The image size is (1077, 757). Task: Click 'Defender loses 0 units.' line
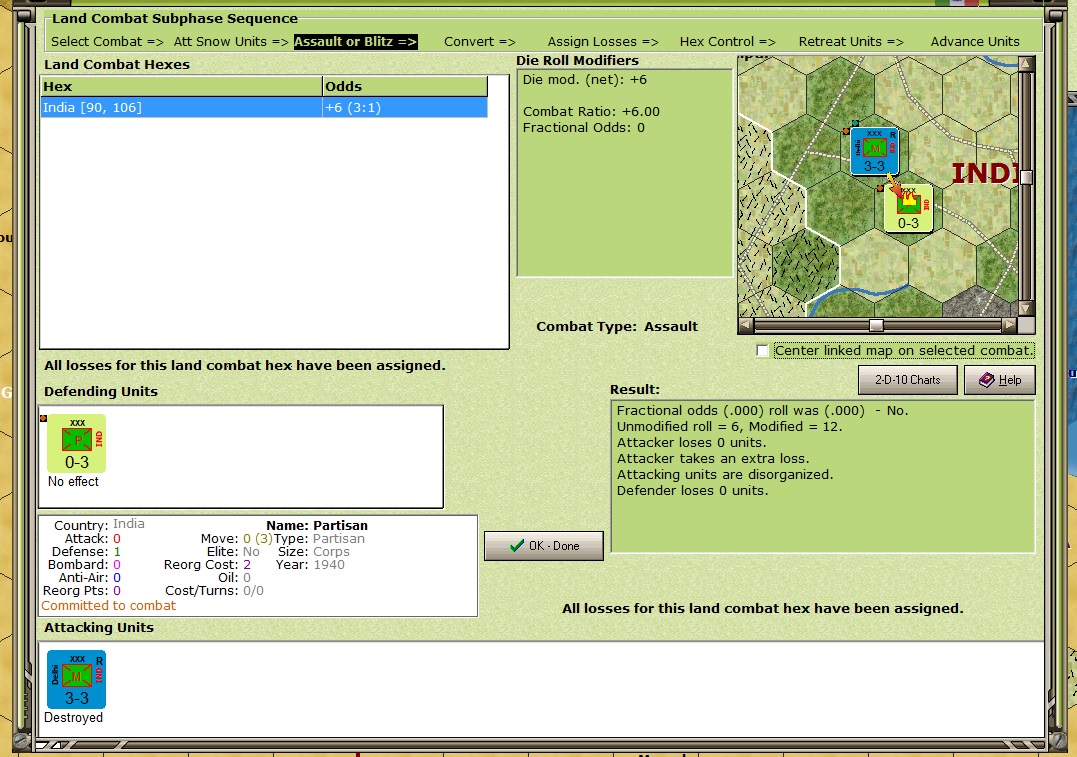[x=692, y=490]
